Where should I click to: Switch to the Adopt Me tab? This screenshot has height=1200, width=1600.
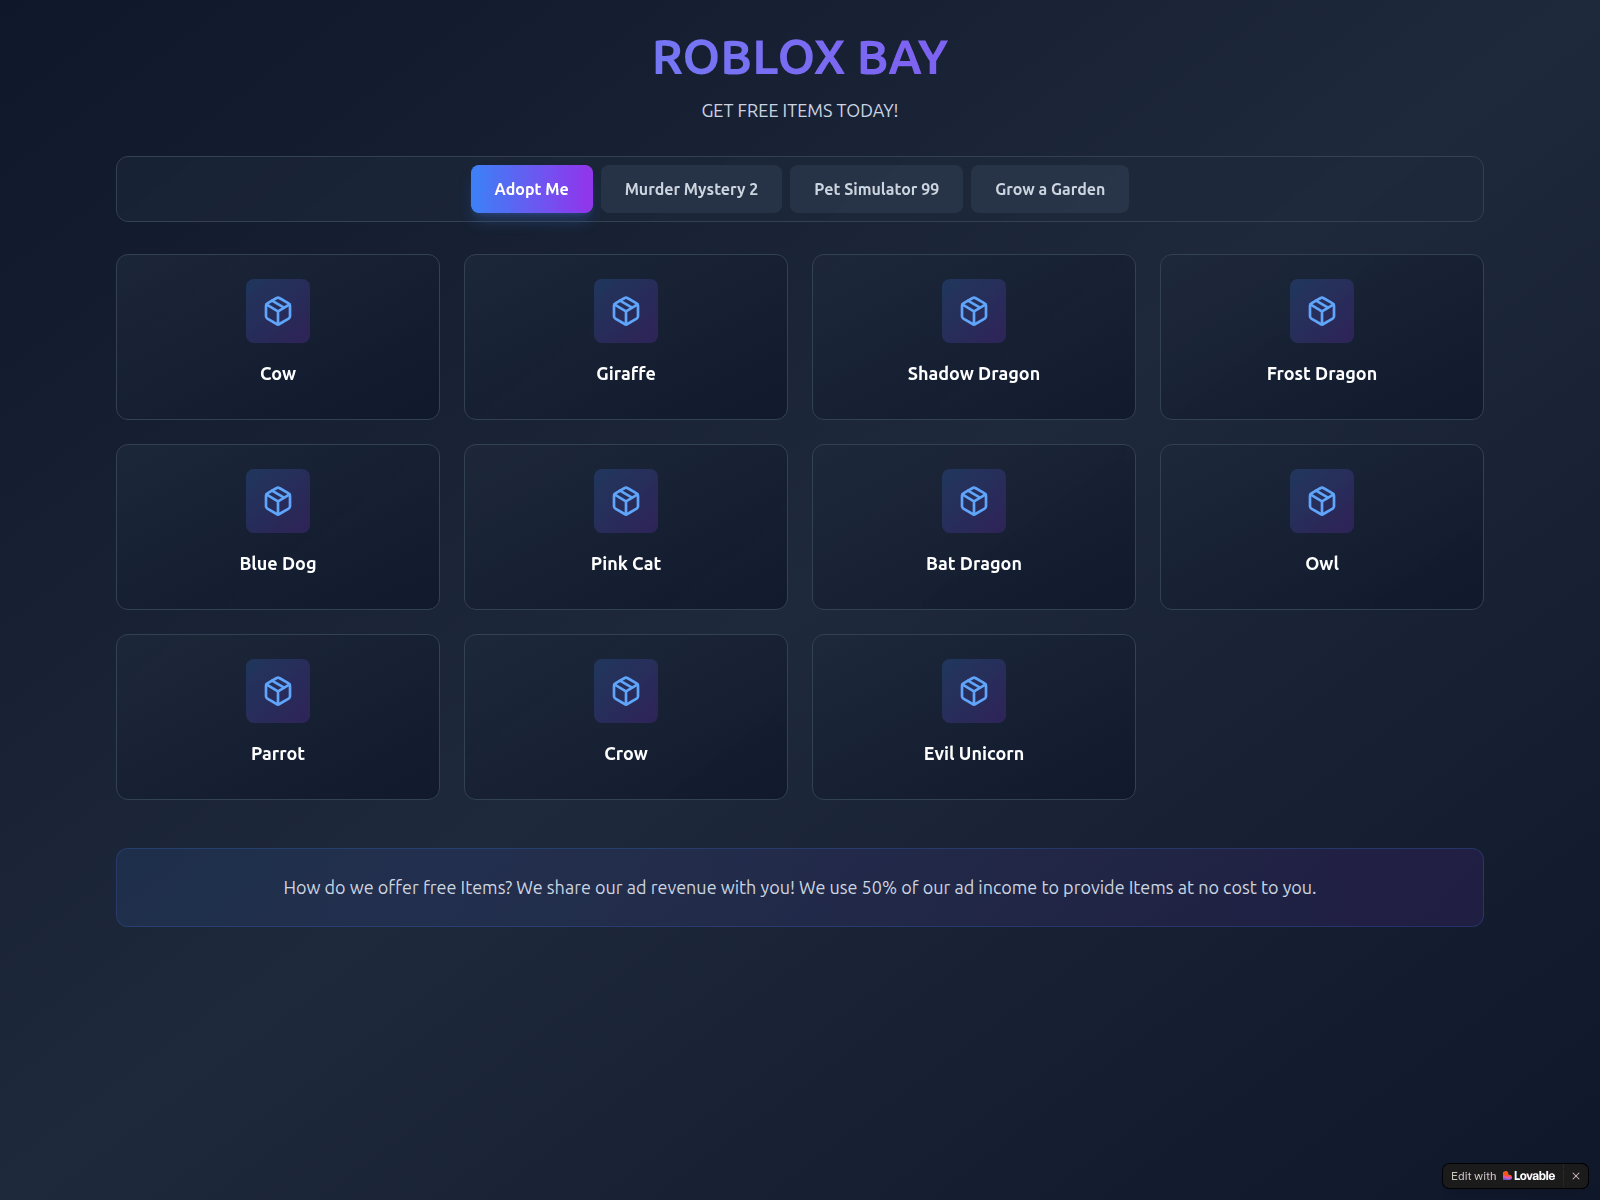[532, 189]
